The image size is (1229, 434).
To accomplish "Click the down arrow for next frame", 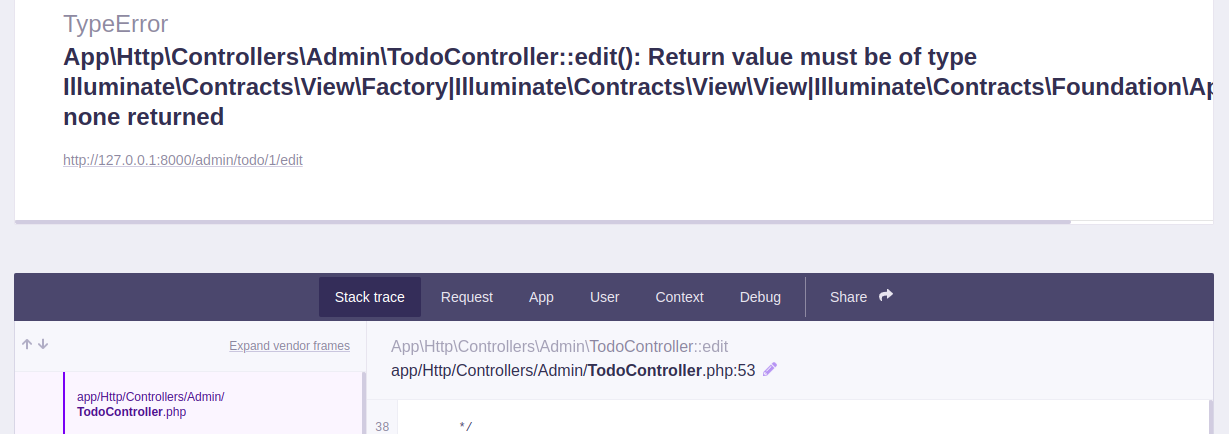I will tap(43, 344).
